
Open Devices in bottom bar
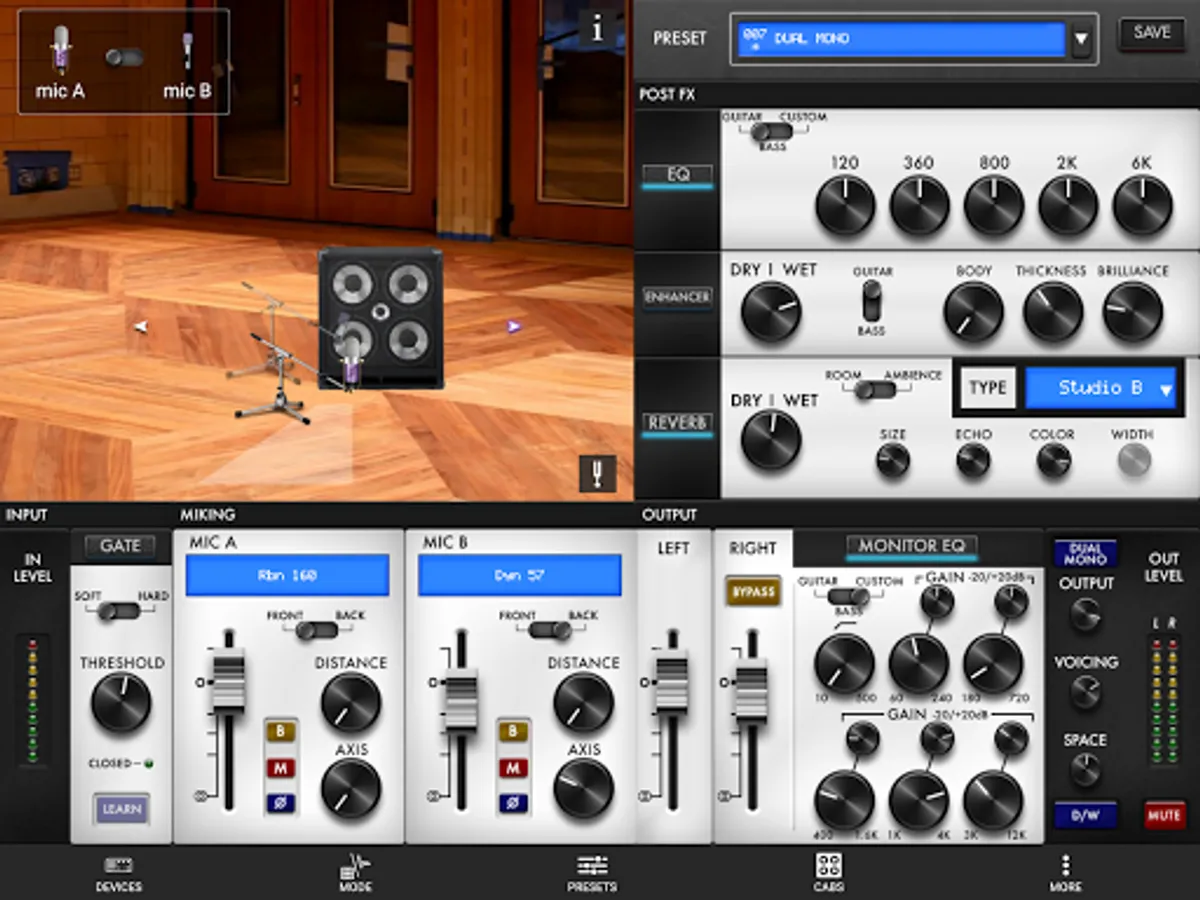pyautogui.click(x=118, y=873)
